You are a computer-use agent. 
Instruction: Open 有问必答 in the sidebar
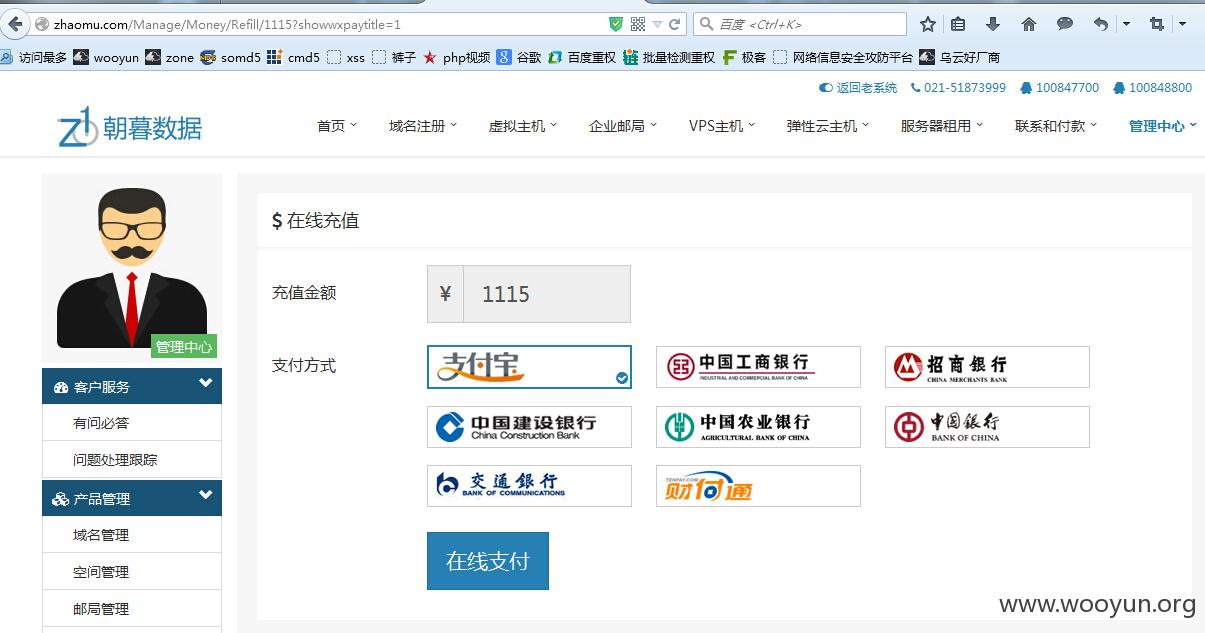[x=132, y=423]
